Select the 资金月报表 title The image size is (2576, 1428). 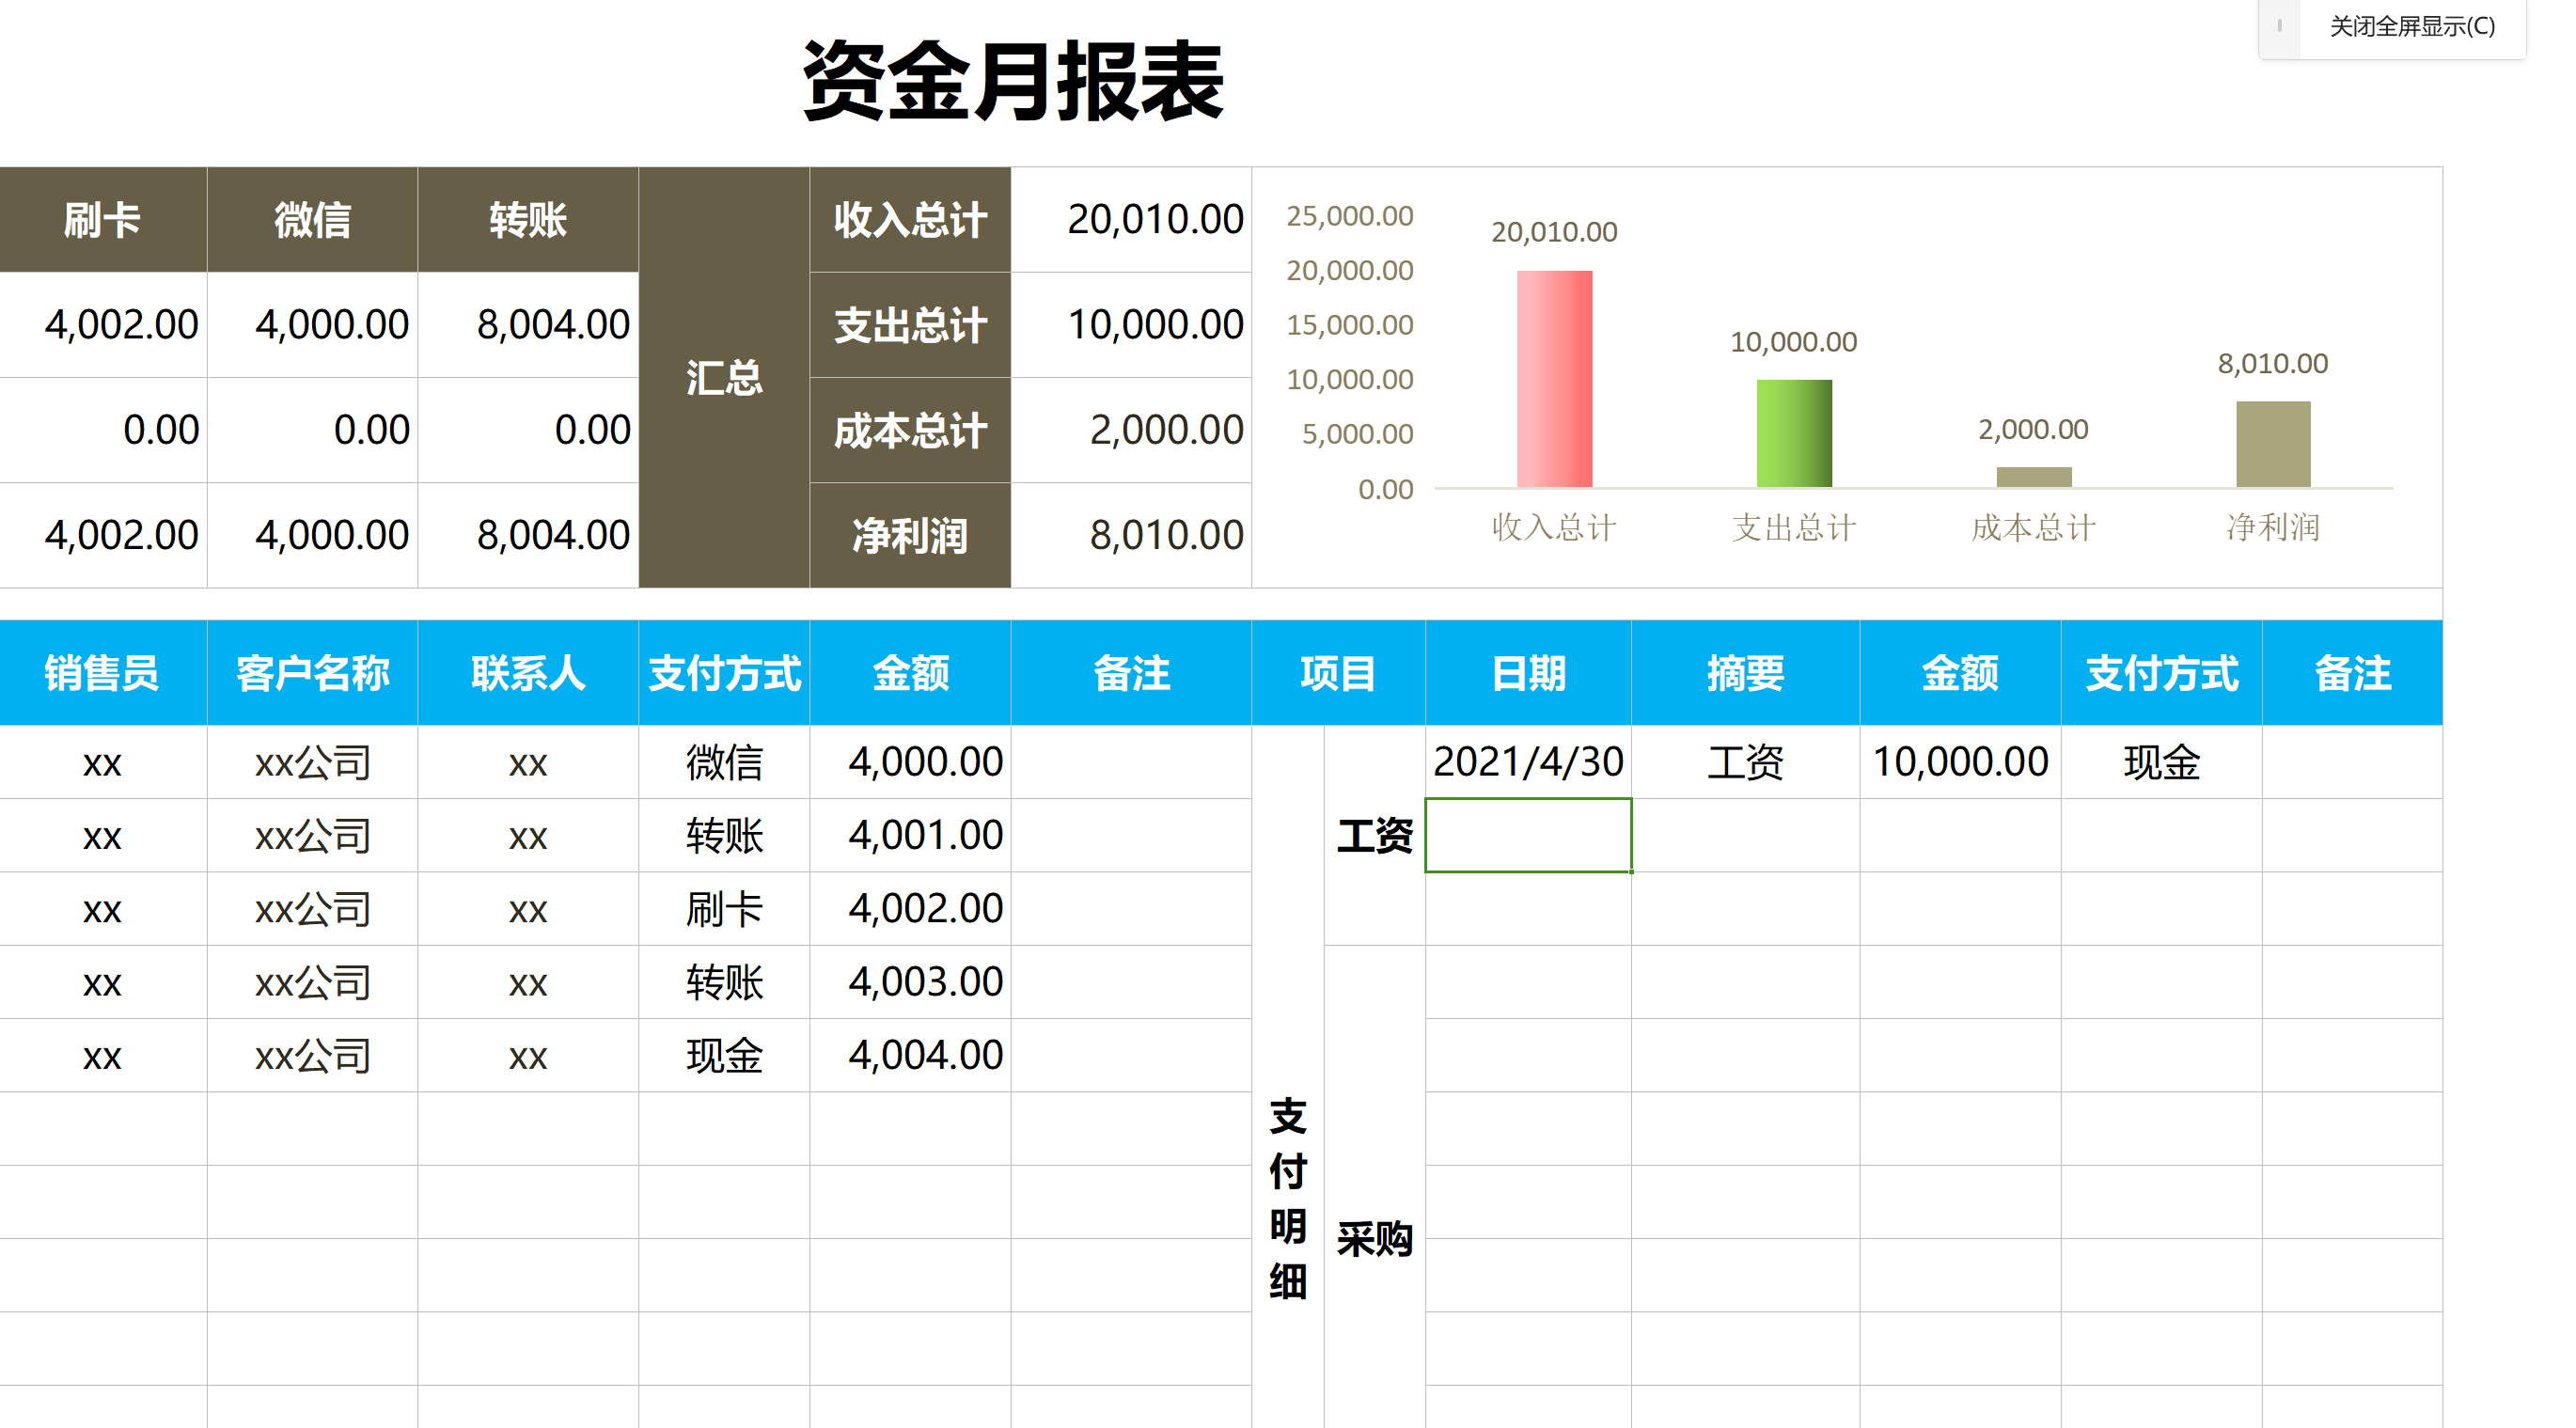coord(1013,81)
